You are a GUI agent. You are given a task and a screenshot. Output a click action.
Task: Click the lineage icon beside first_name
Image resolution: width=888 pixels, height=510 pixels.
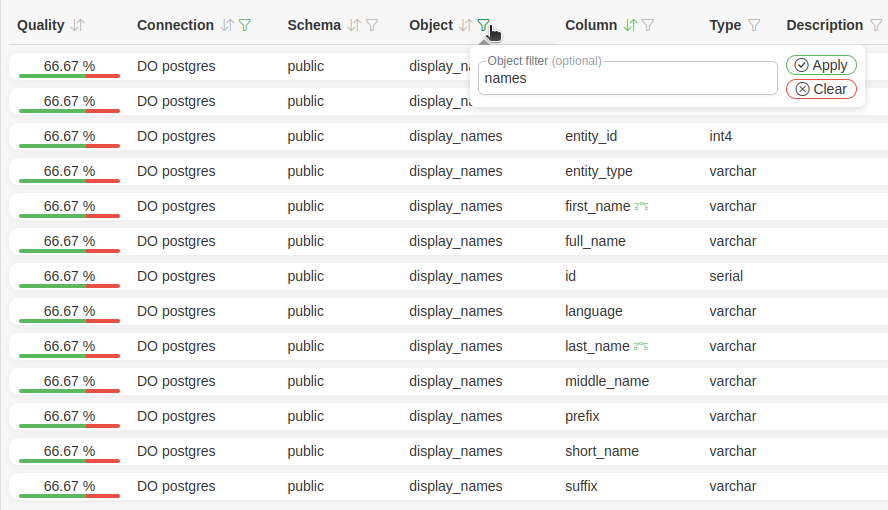pos(641,207)
